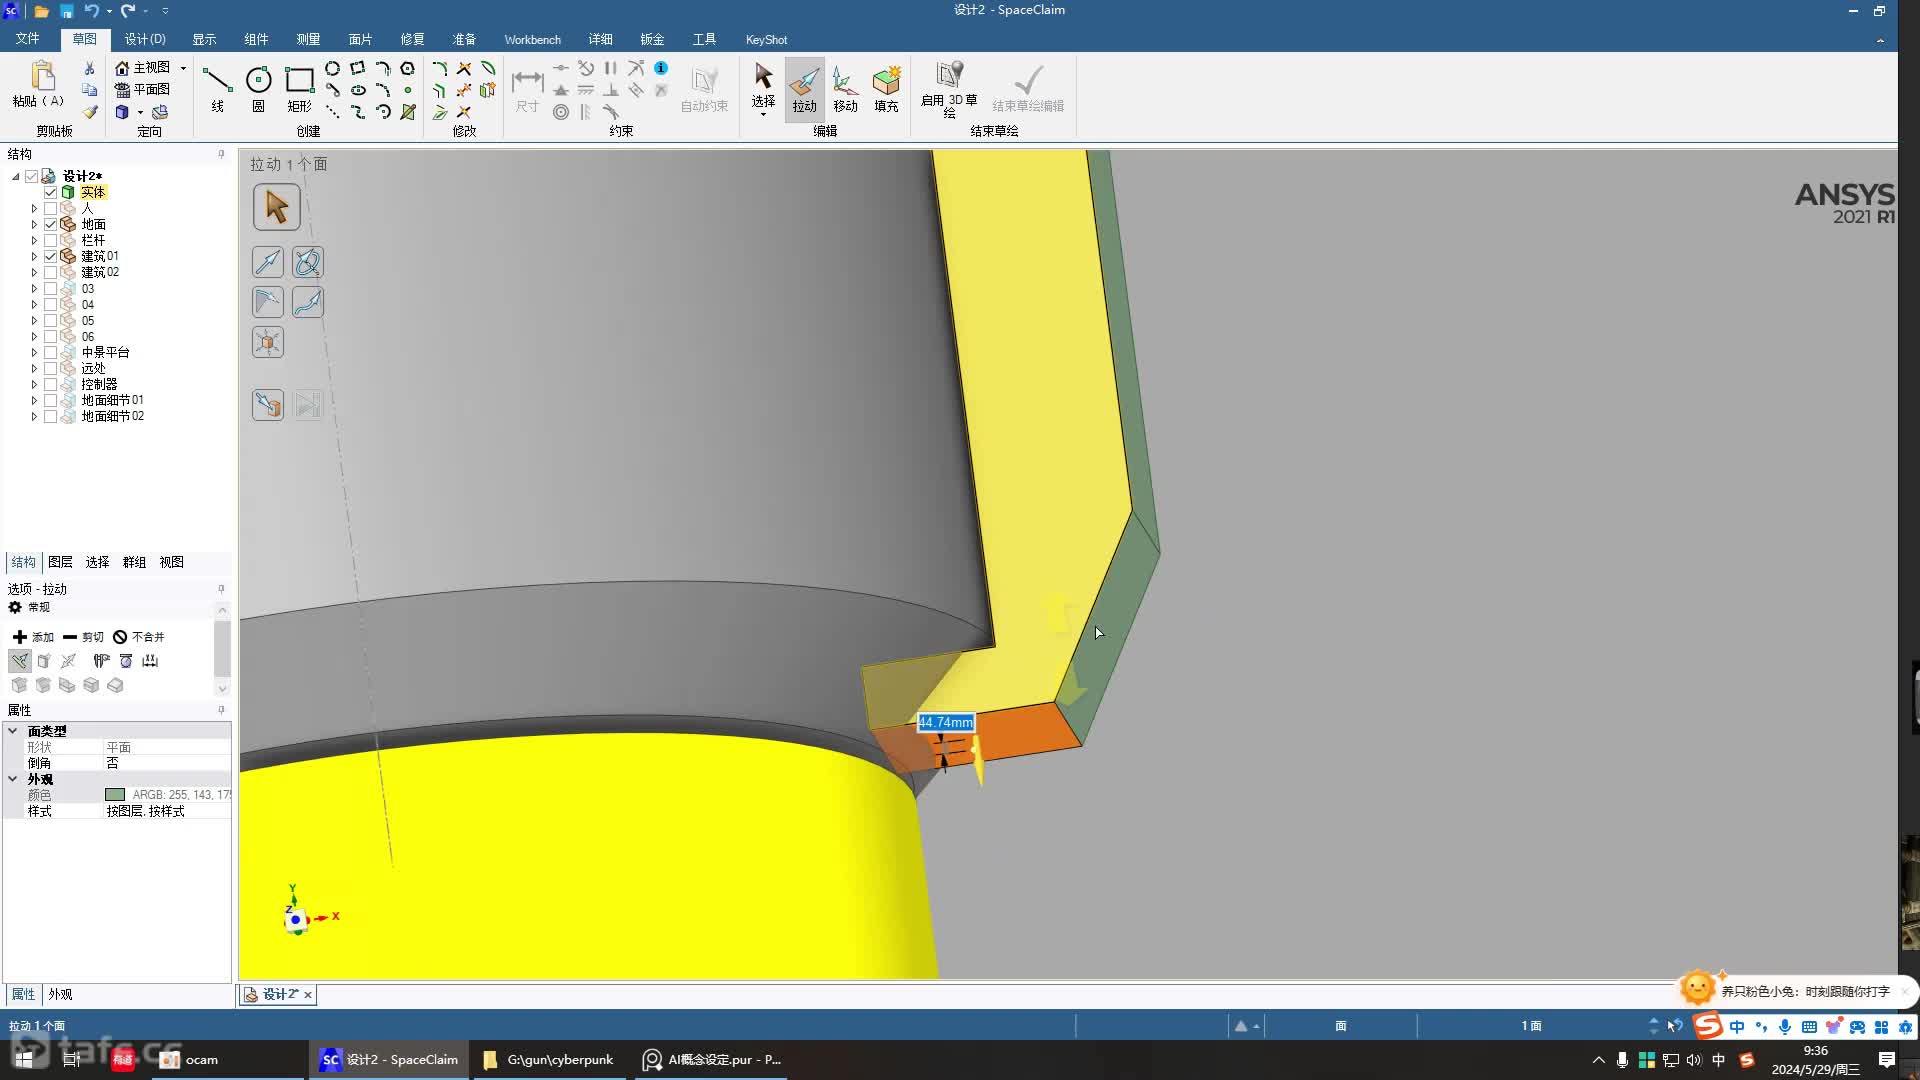Image resolution: width=1920 pixels, height=1080 pixels.
Task: Switch to the 群组 panel tab
Action: (134, 562)
